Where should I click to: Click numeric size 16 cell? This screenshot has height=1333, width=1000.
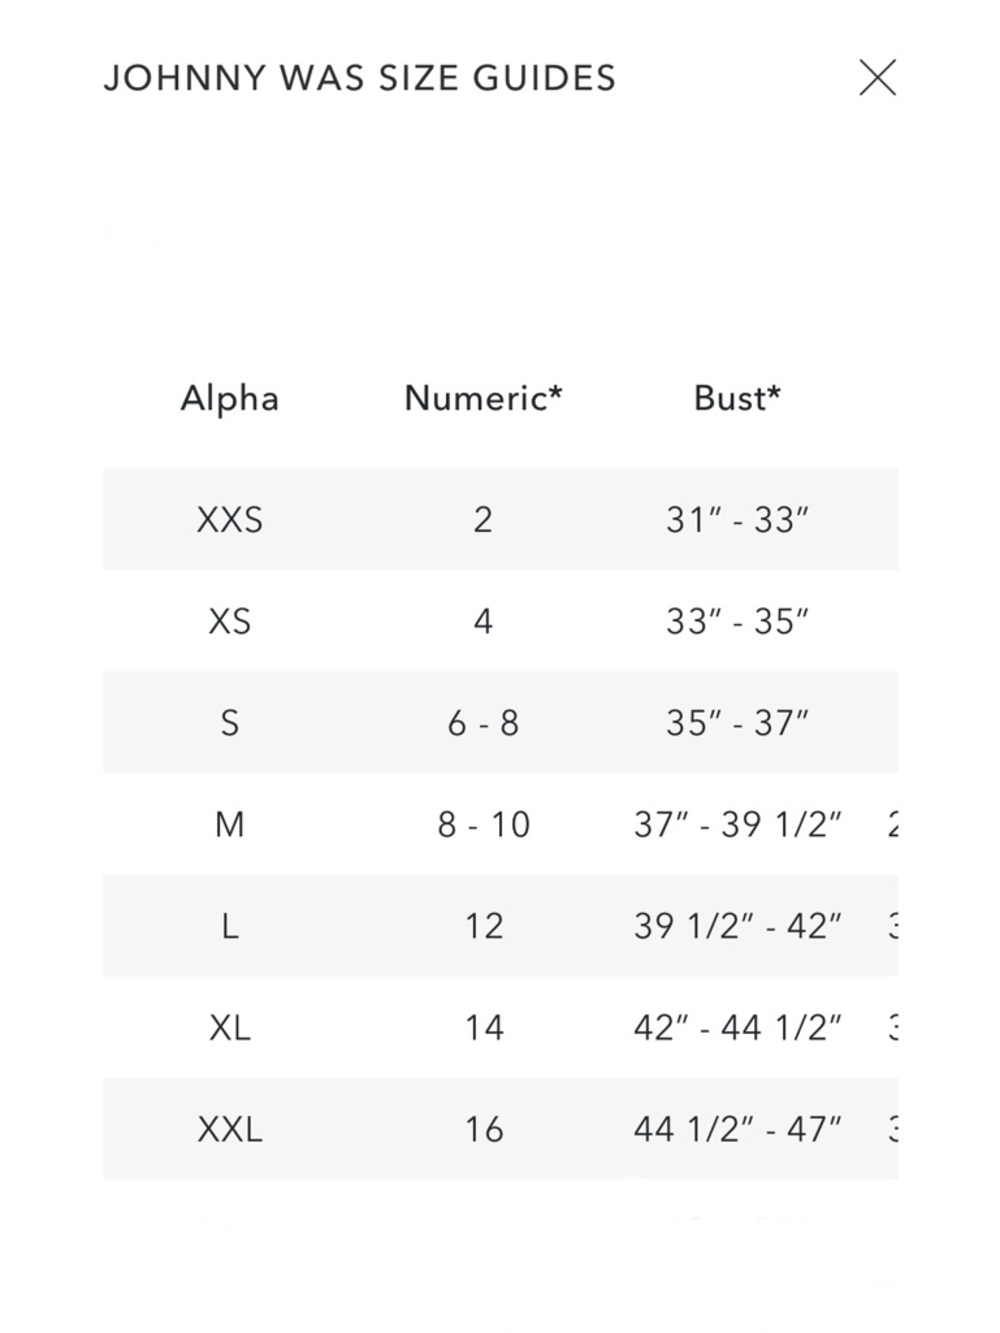pos(483,1130)
